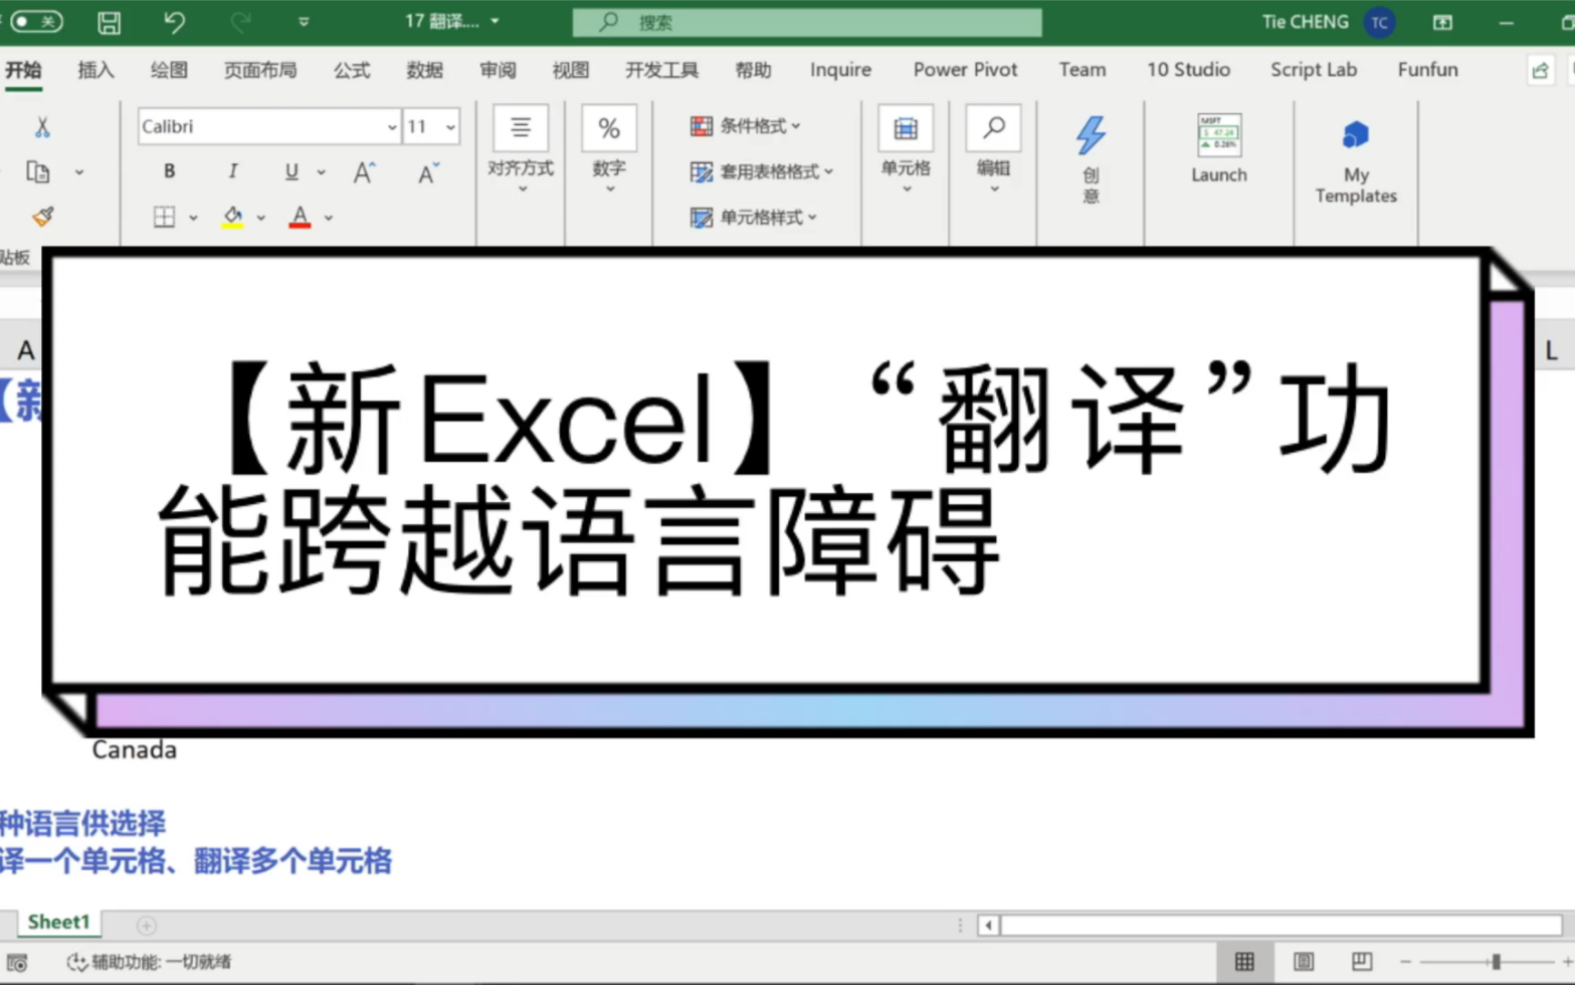The height and width of the screenshot is (985, 1575).
Task: Open ribbon display options icon
Action: 1442,22
